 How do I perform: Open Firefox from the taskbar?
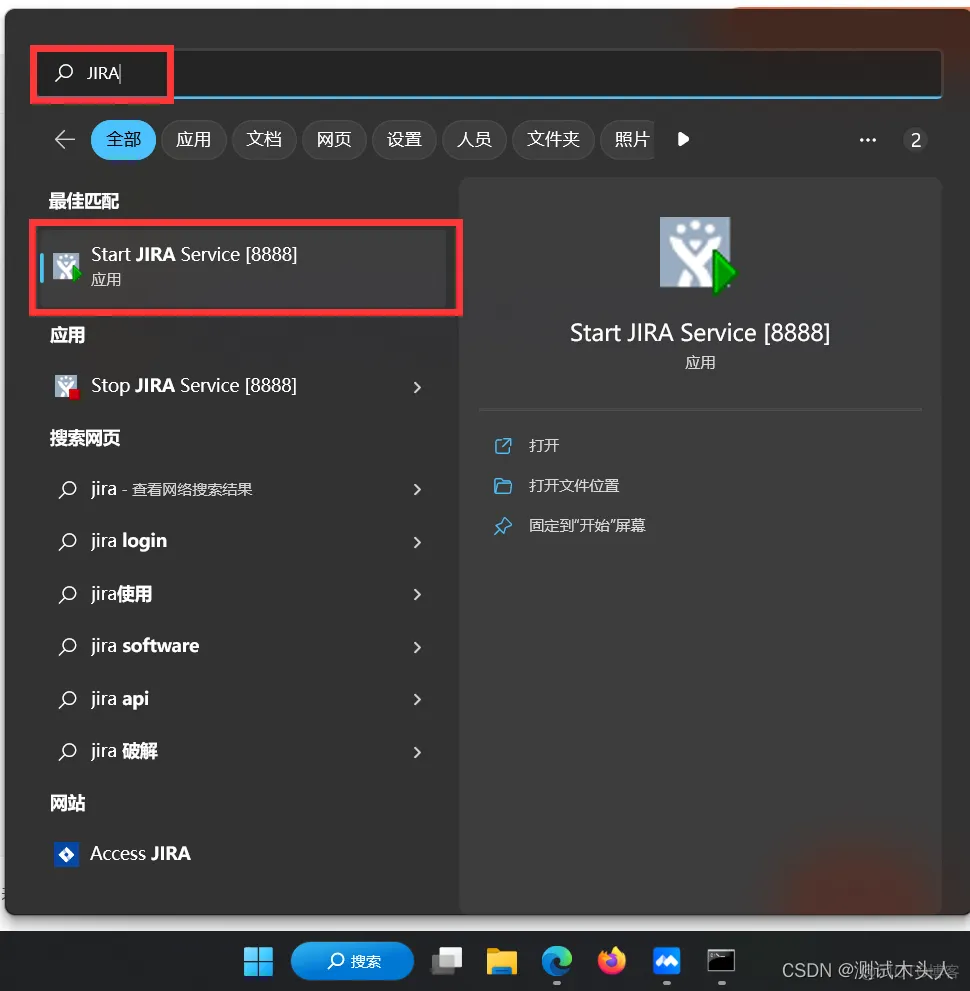tap(612, 961)
